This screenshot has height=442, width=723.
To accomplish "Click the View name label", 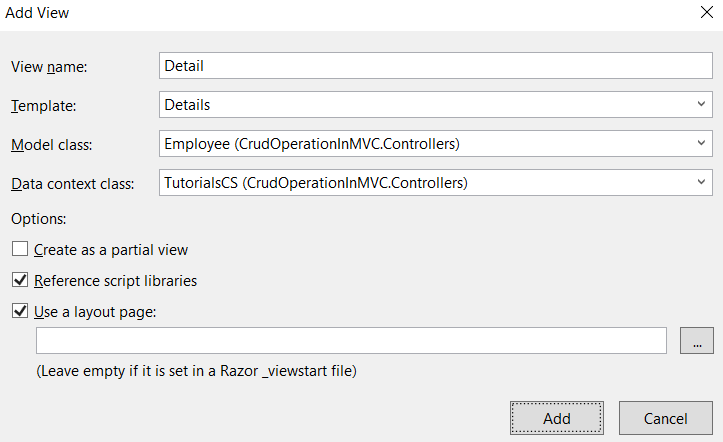I will point(49,67).
